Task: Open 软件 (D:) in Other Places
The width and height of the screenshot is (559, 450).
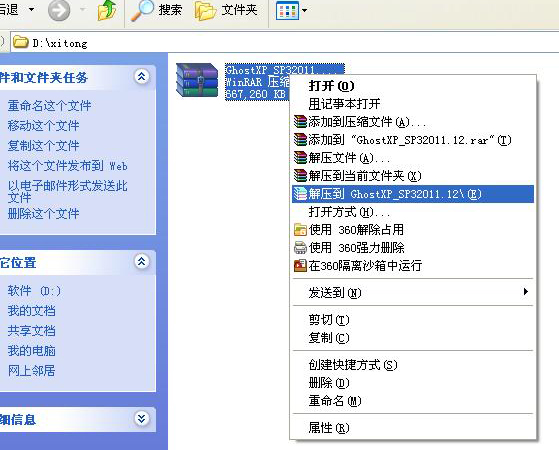Action: pyautogui.click(x=34, y=291)
